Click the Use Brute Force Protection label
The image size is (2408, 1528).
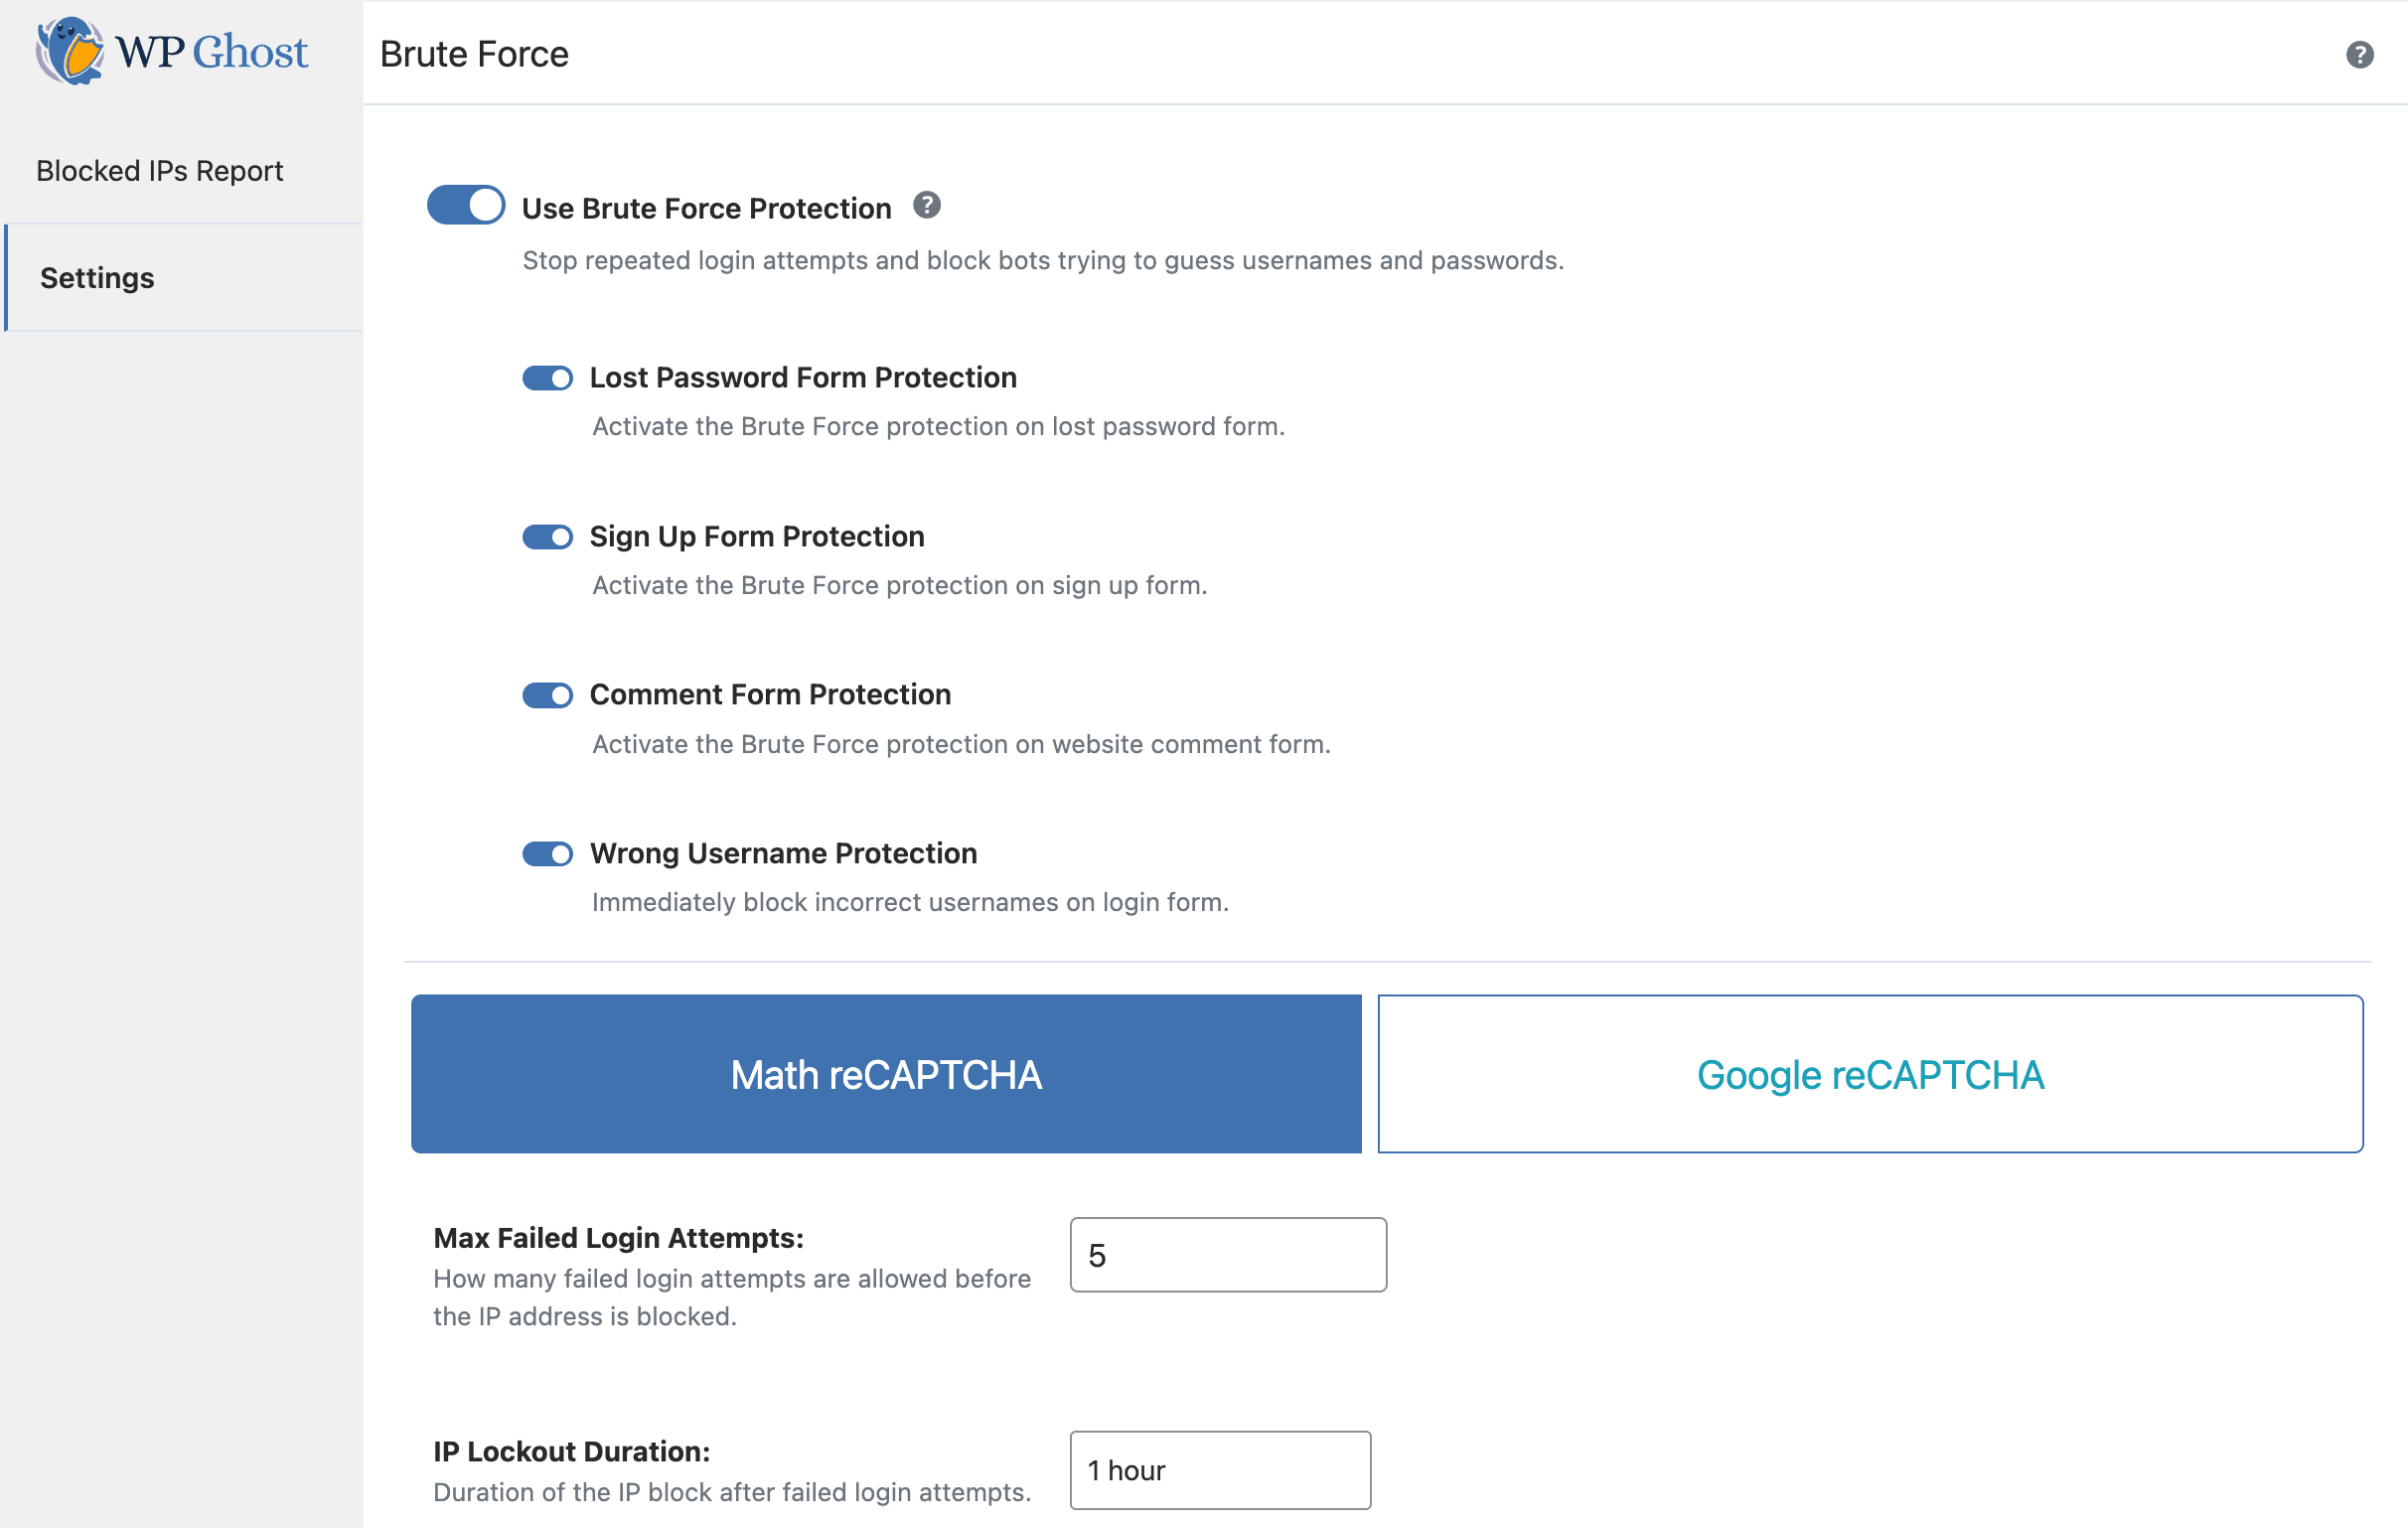point(706,208)
